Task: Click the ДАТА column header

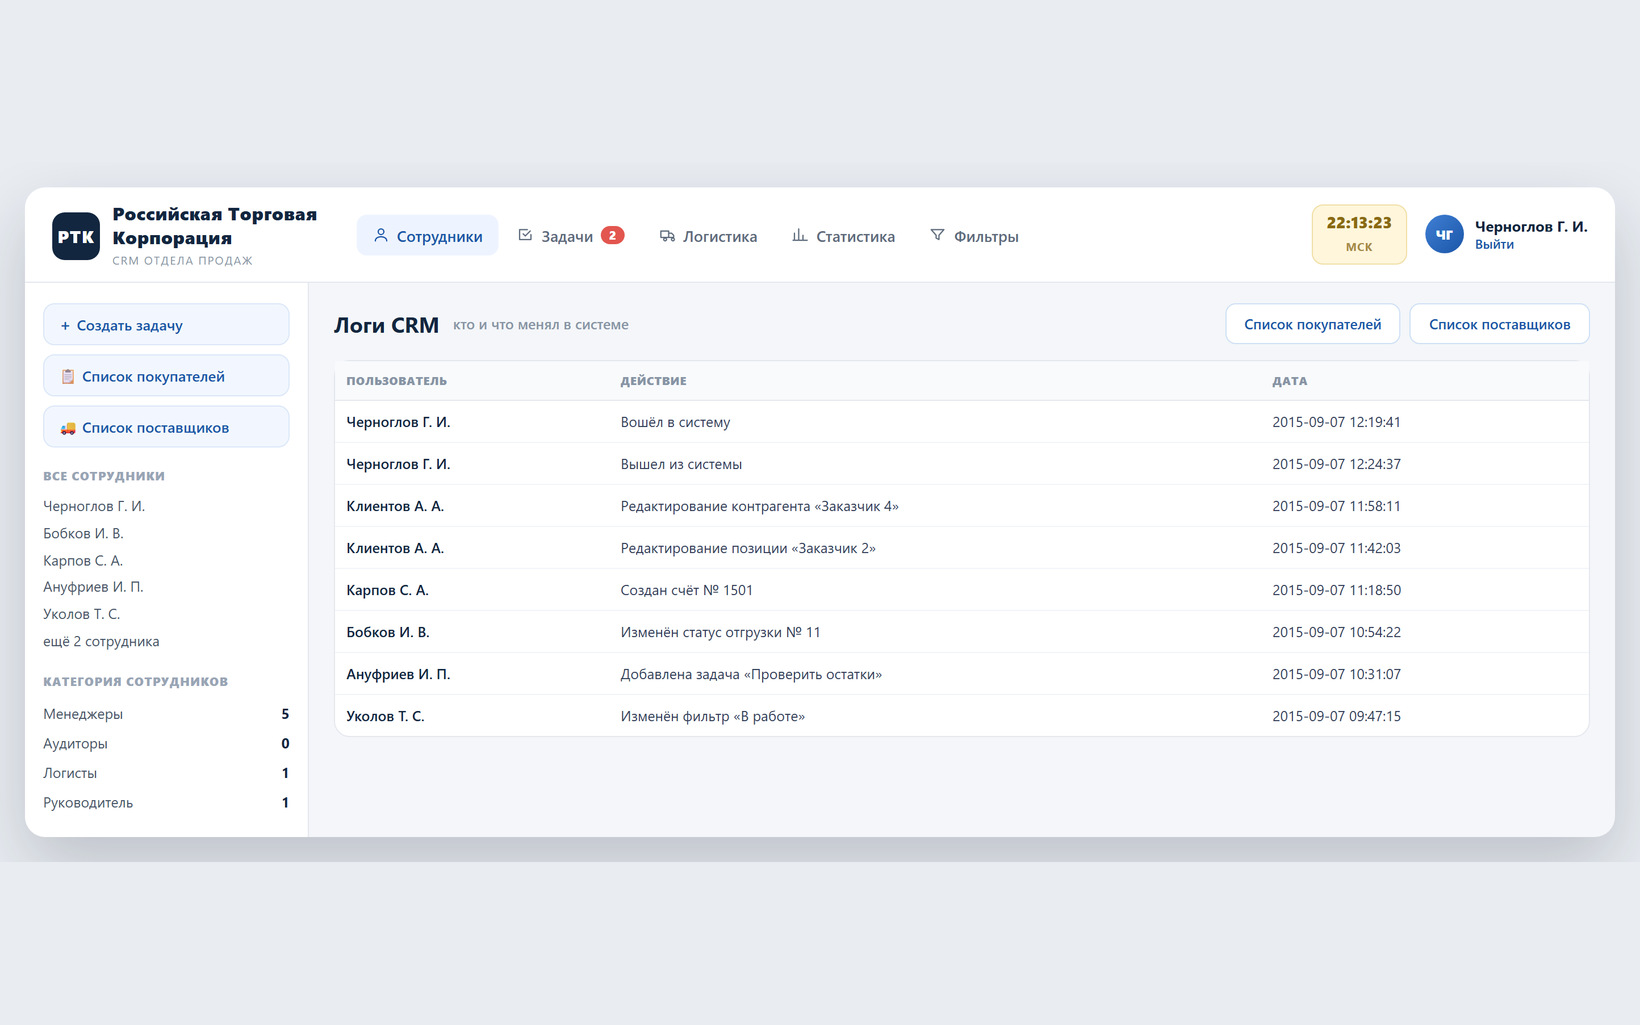Action: [1289, 381]
